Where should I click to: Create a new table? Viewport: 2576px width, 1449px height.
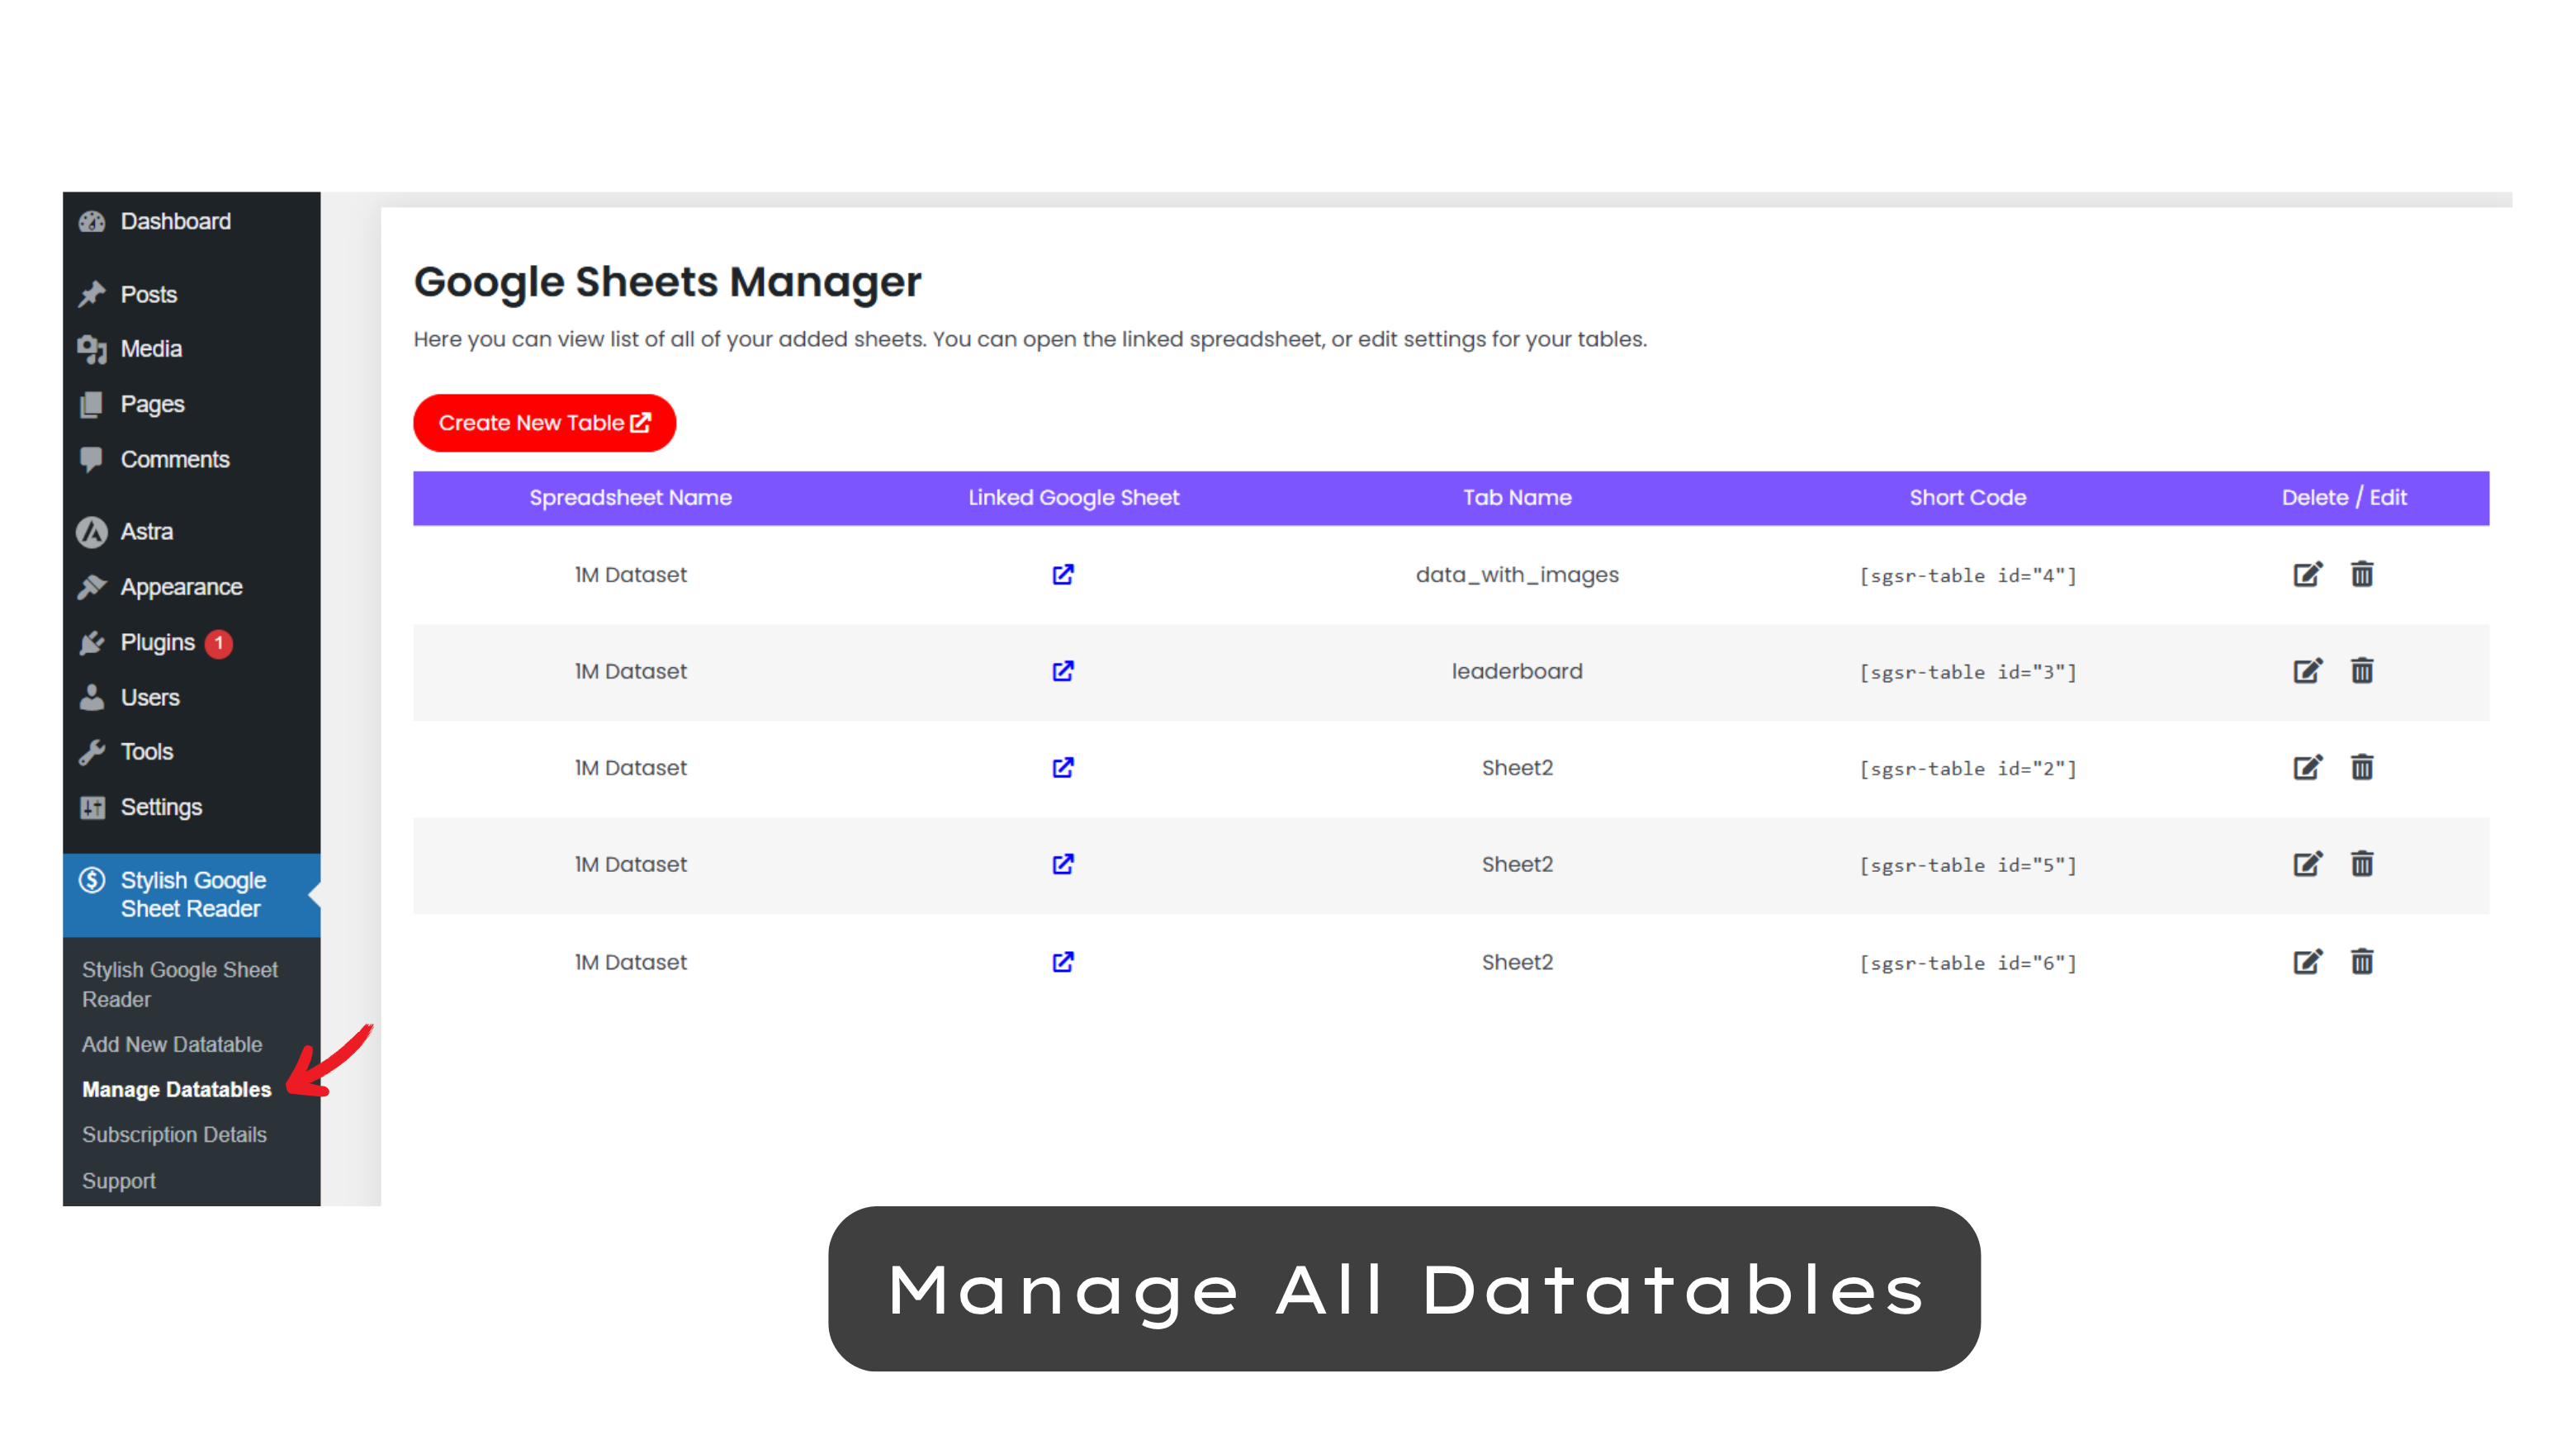544,423
